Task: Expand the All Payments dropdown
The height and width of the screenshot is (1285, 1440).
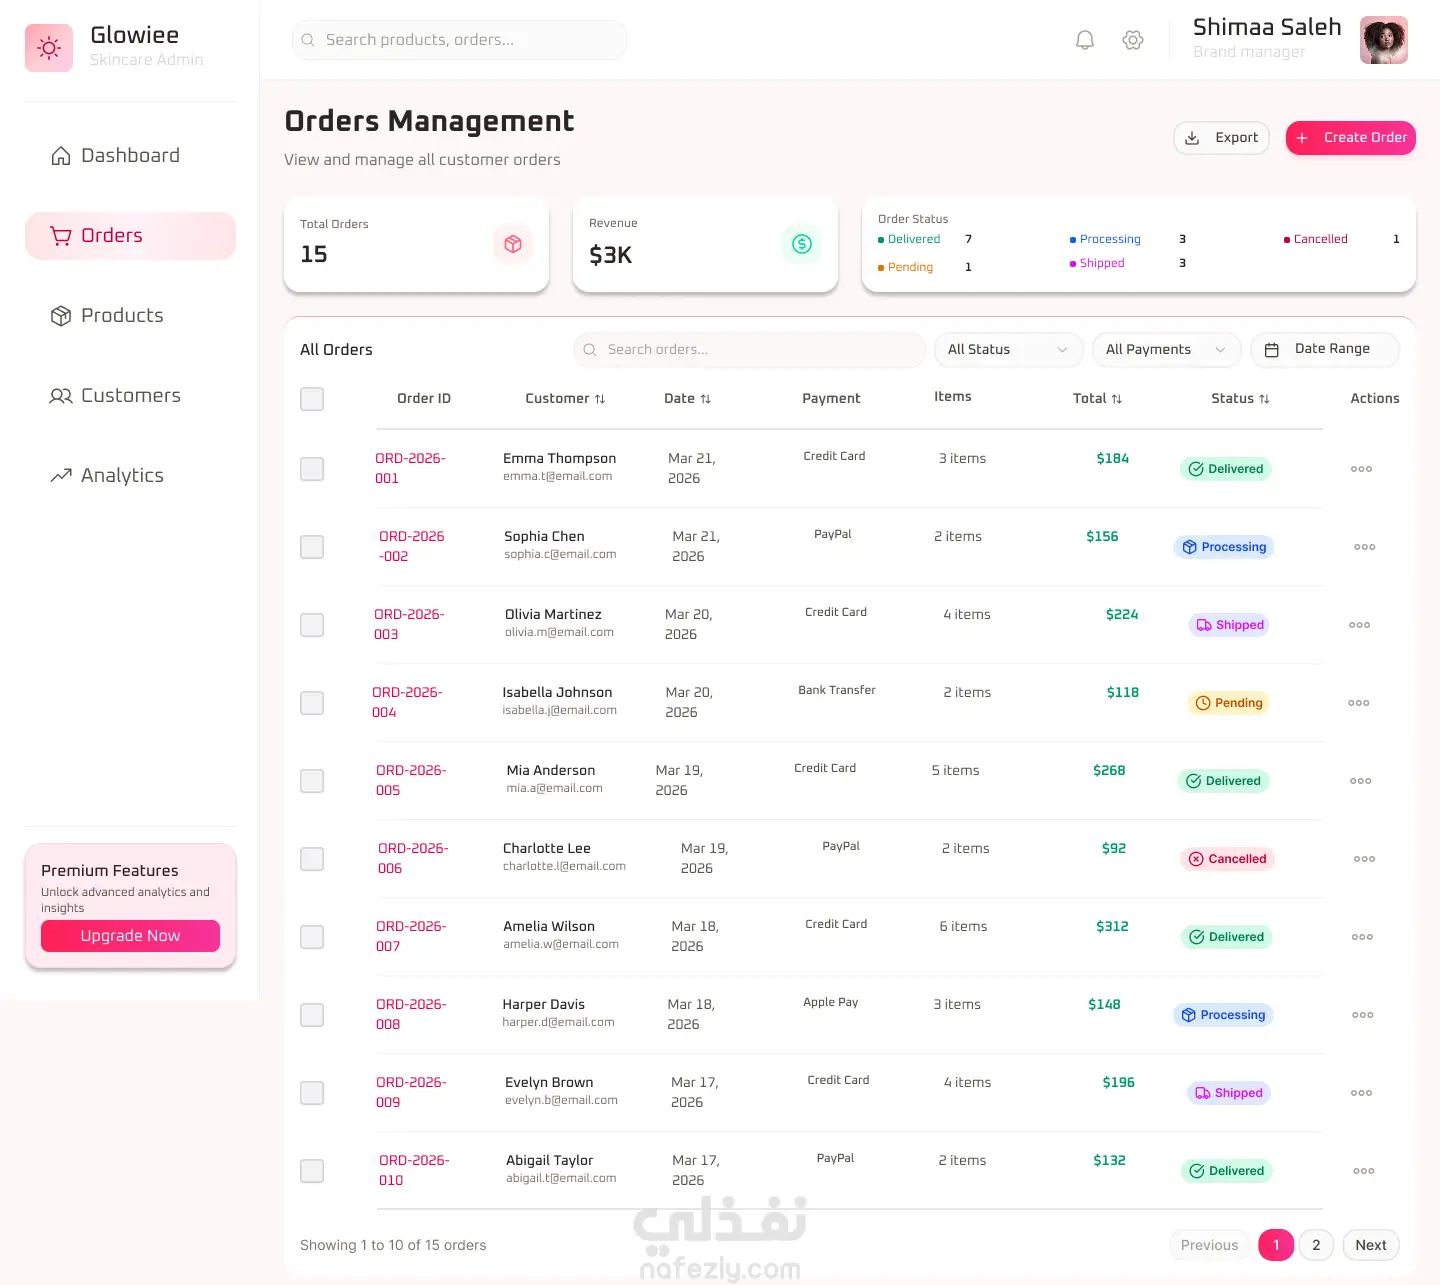Action: point(1166,350)
